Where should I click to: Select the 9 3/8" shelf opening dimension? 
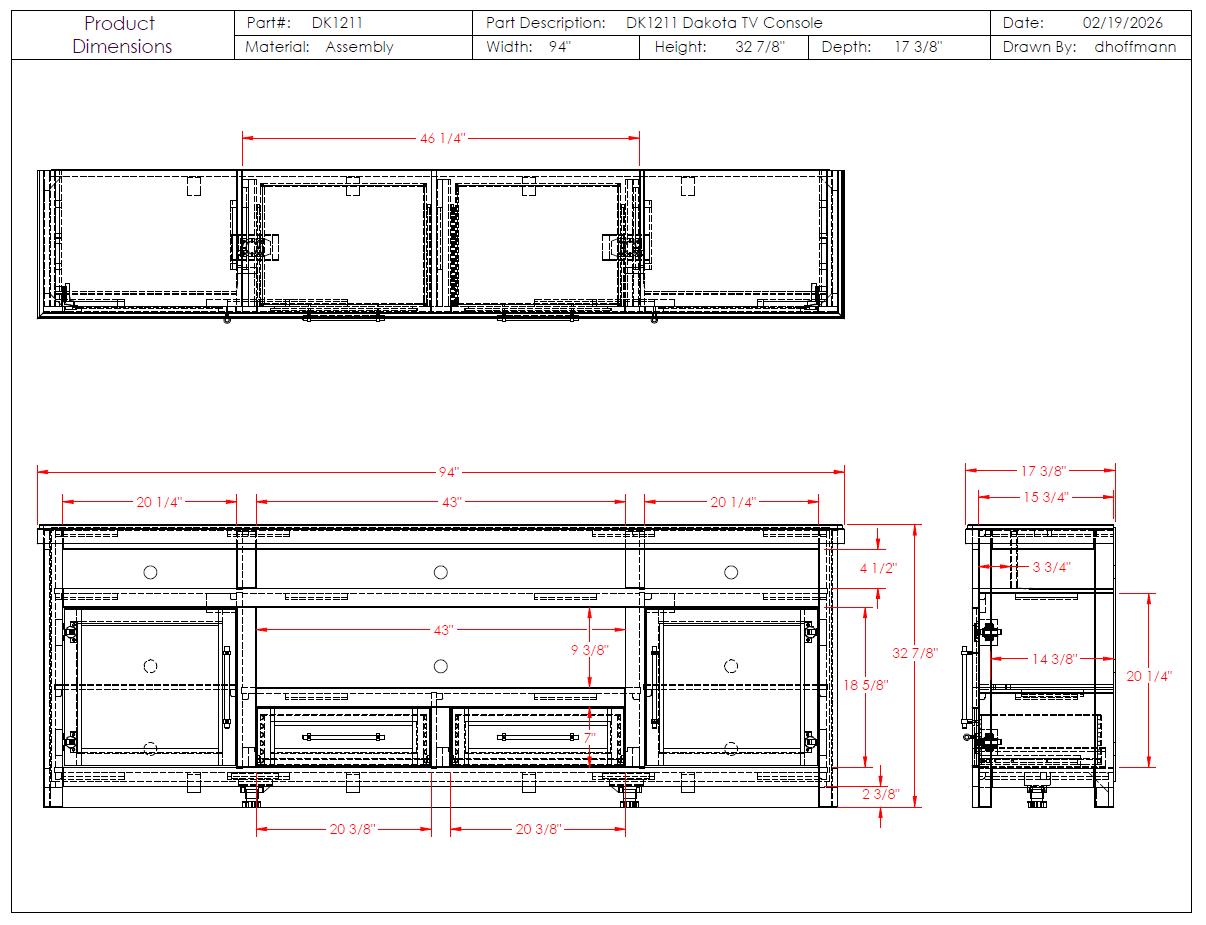pyautogui.click(x=589, y=649)
